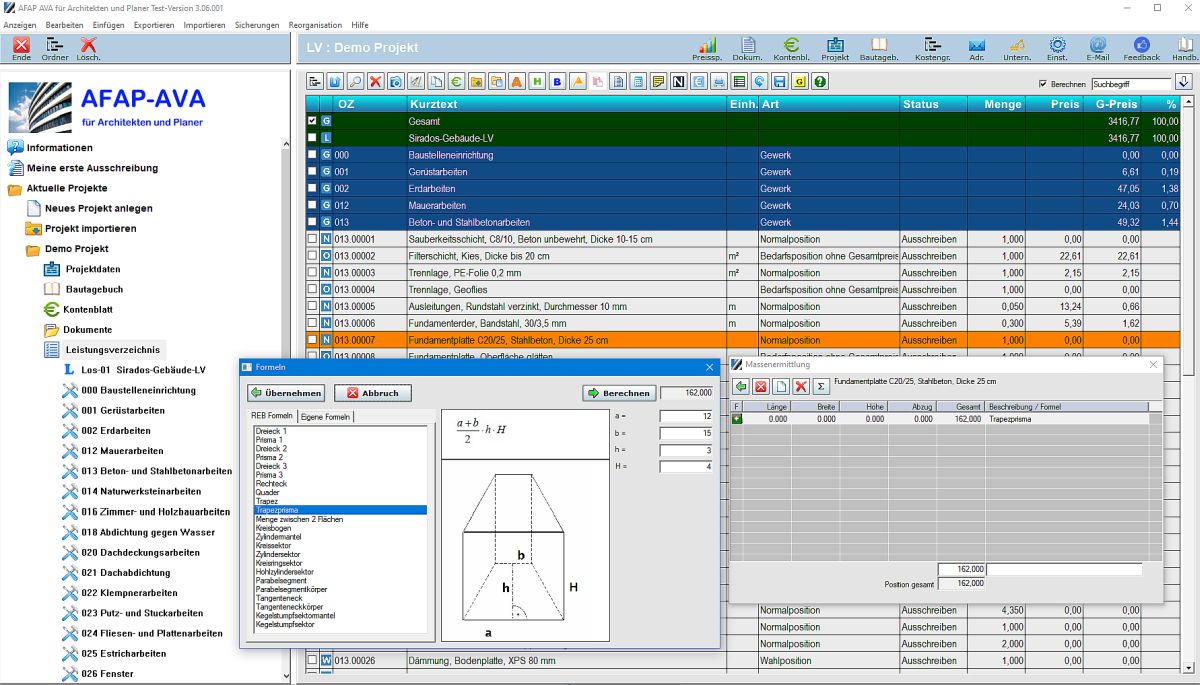Check the 000 Baustelleneinrichtung row checkbox
This screenshot has height=685, width=1200.
pyautogui.click(x=313, y=155)
